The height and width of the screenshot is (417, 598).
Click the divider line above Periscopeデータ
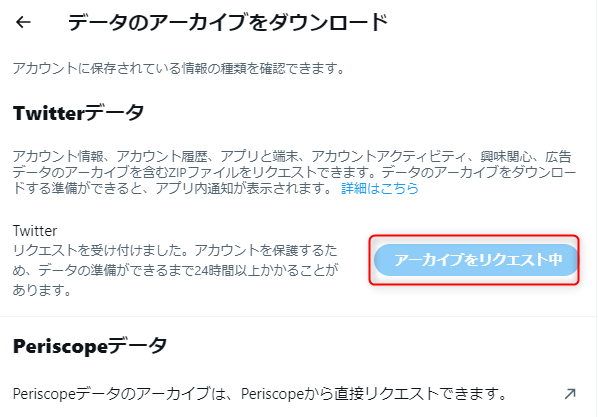(297, 316)
